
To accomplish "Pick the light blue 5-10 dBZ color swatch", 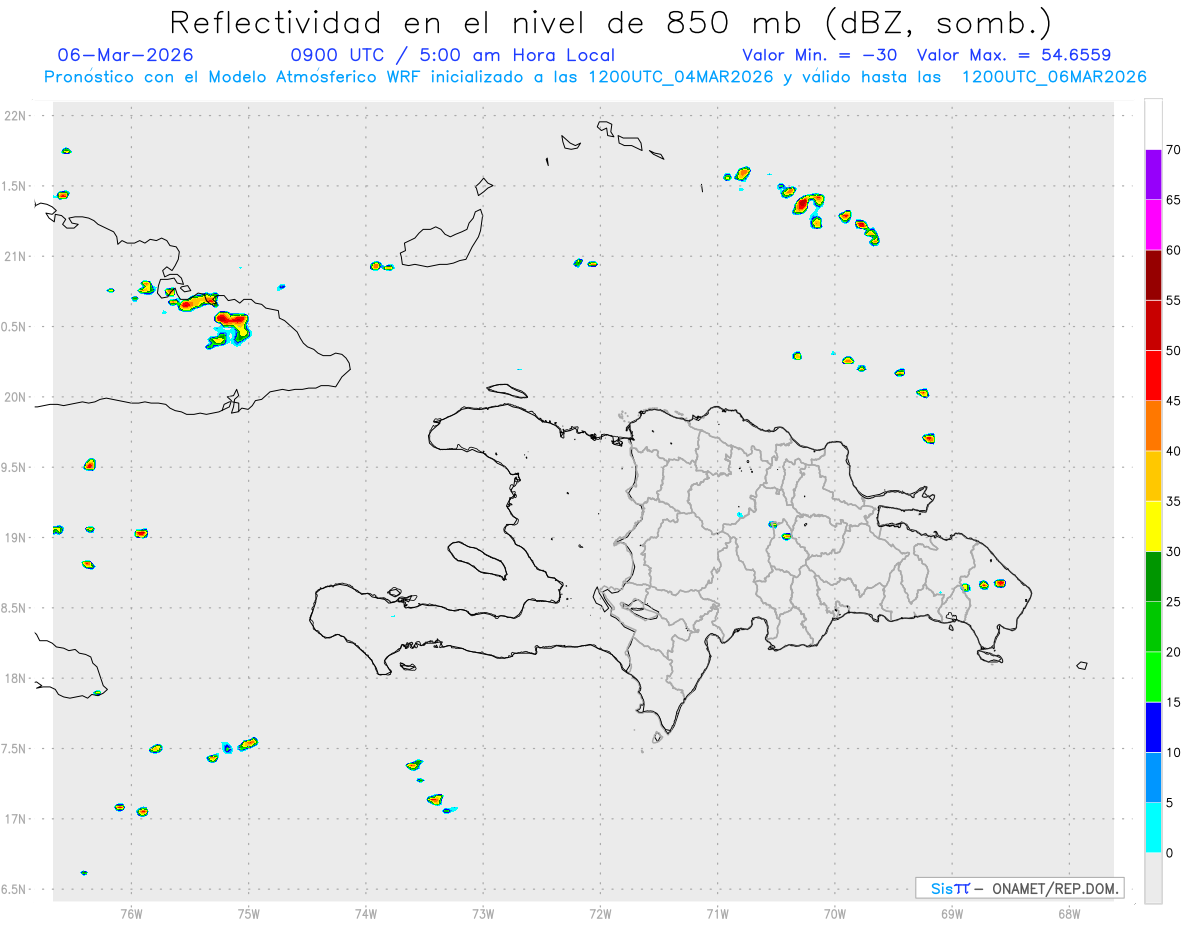I will (x=1153, y=777).
